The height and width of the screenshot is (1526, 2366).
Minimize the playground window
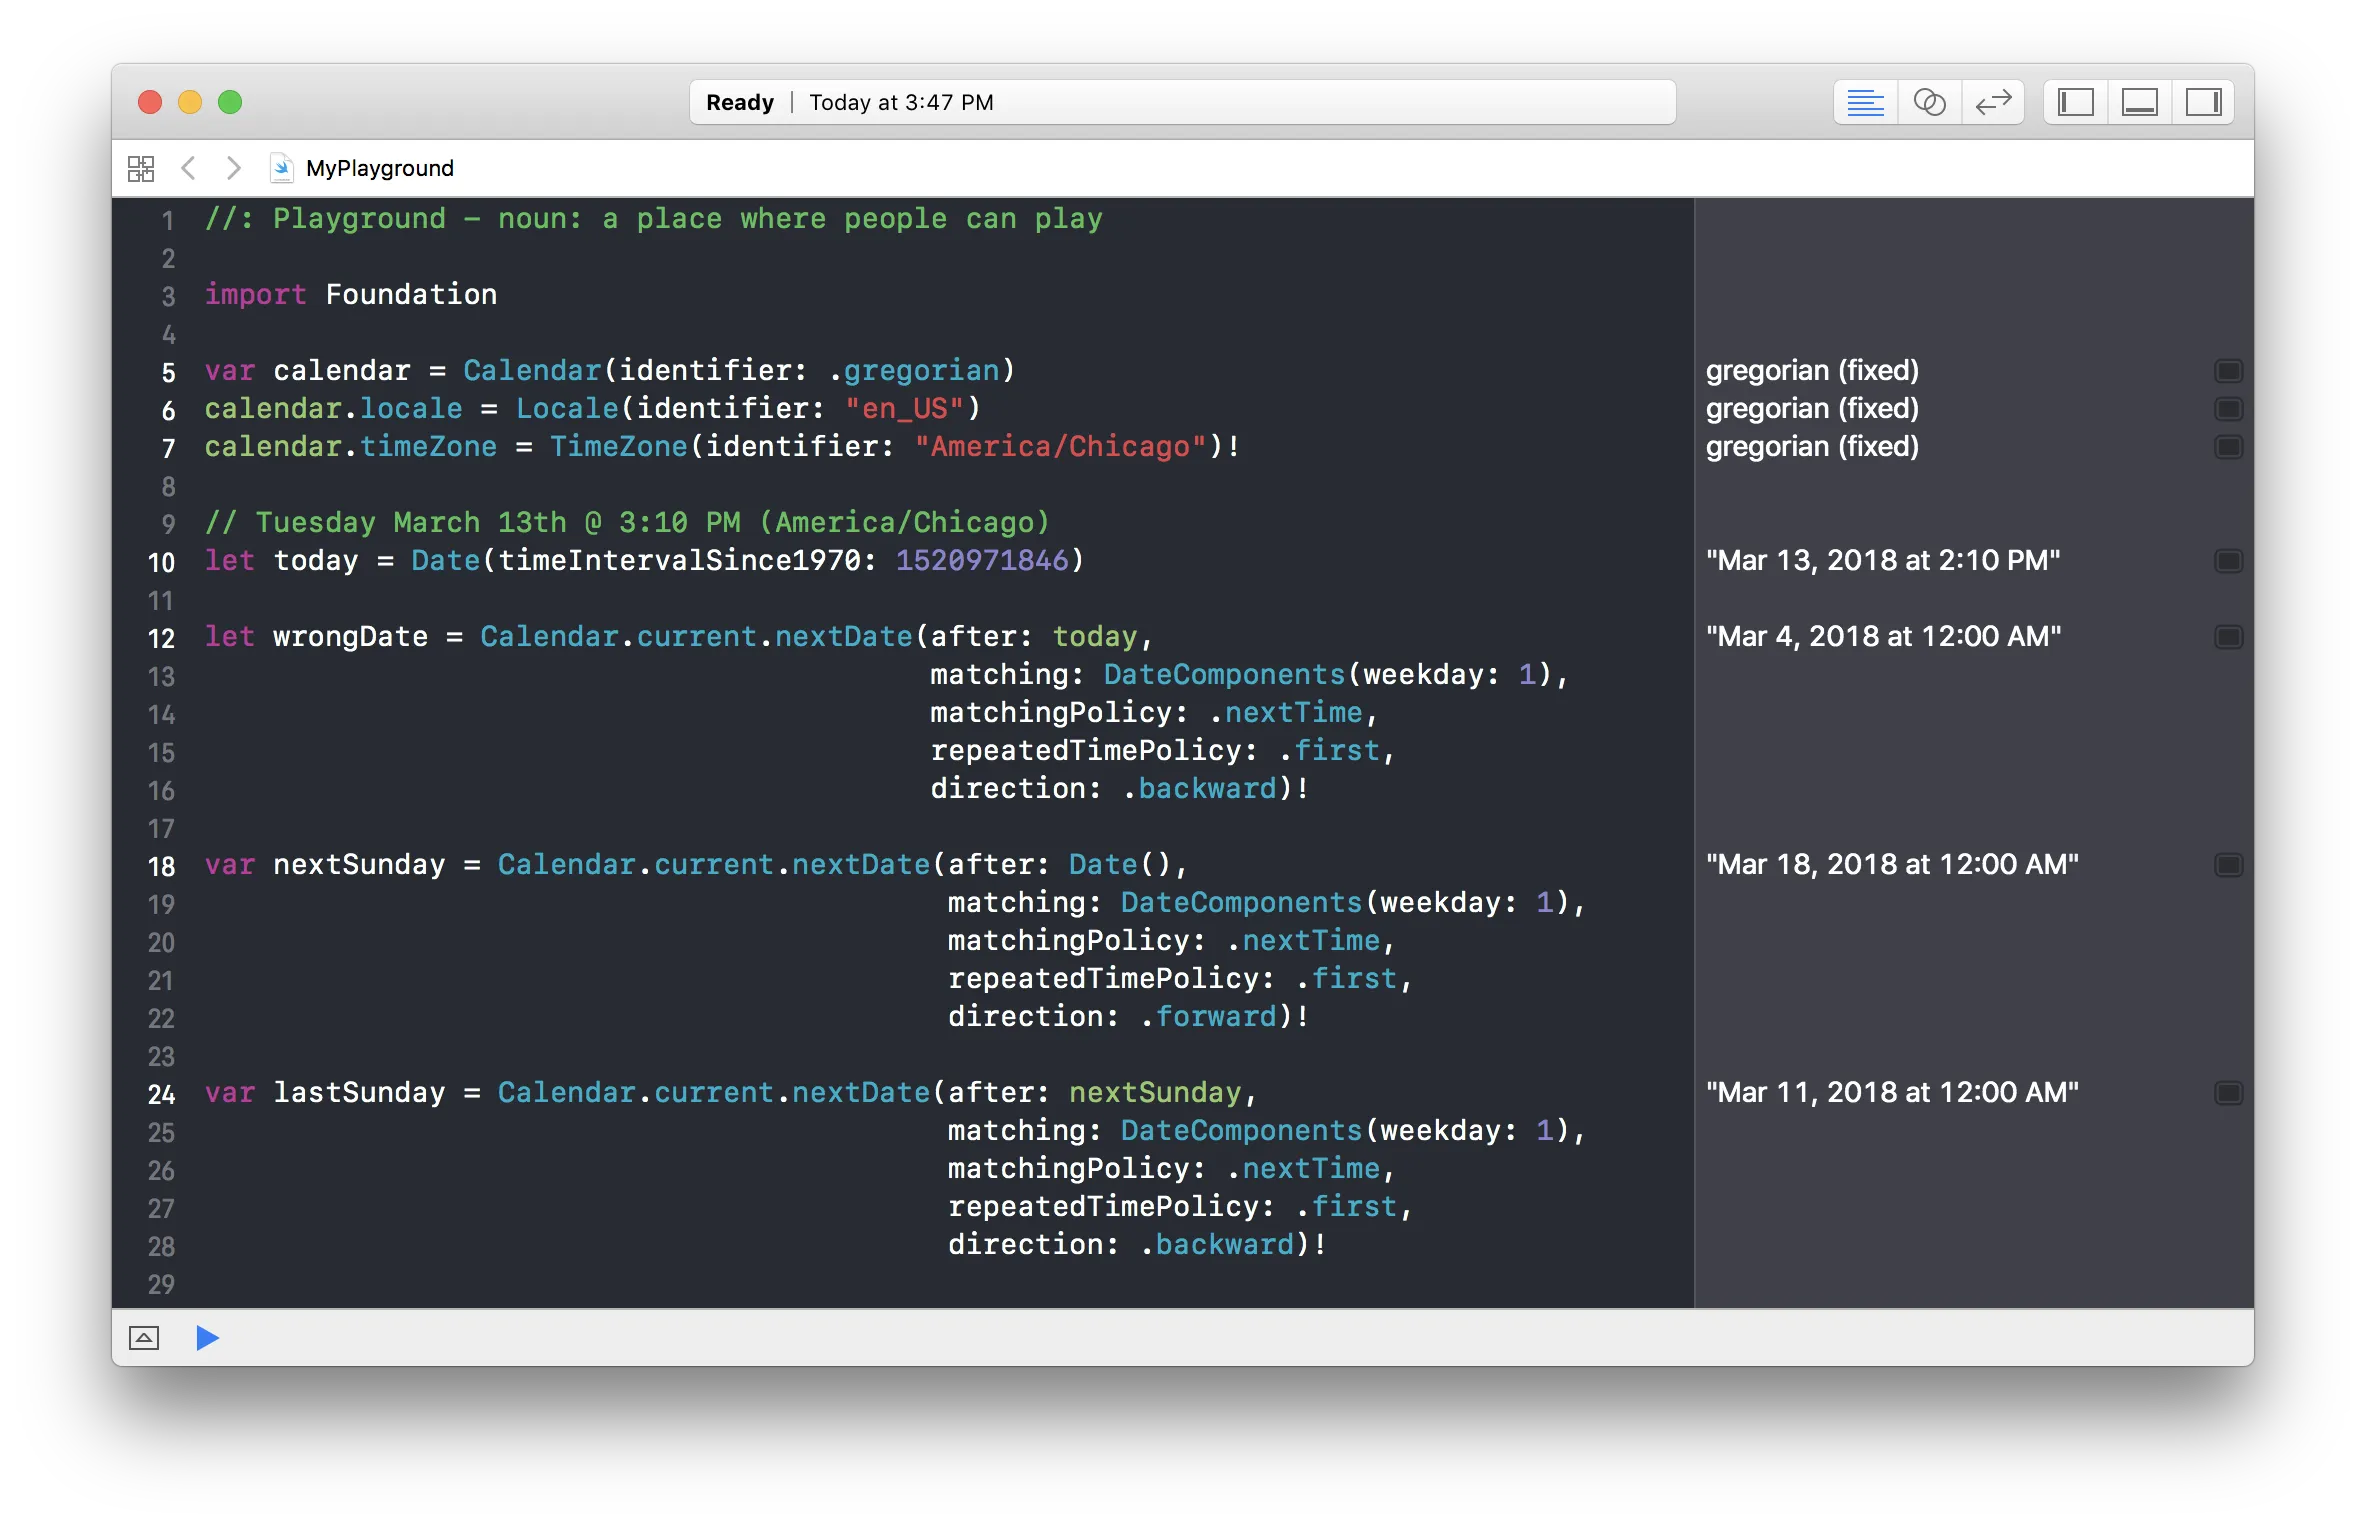tap(190, 102)
